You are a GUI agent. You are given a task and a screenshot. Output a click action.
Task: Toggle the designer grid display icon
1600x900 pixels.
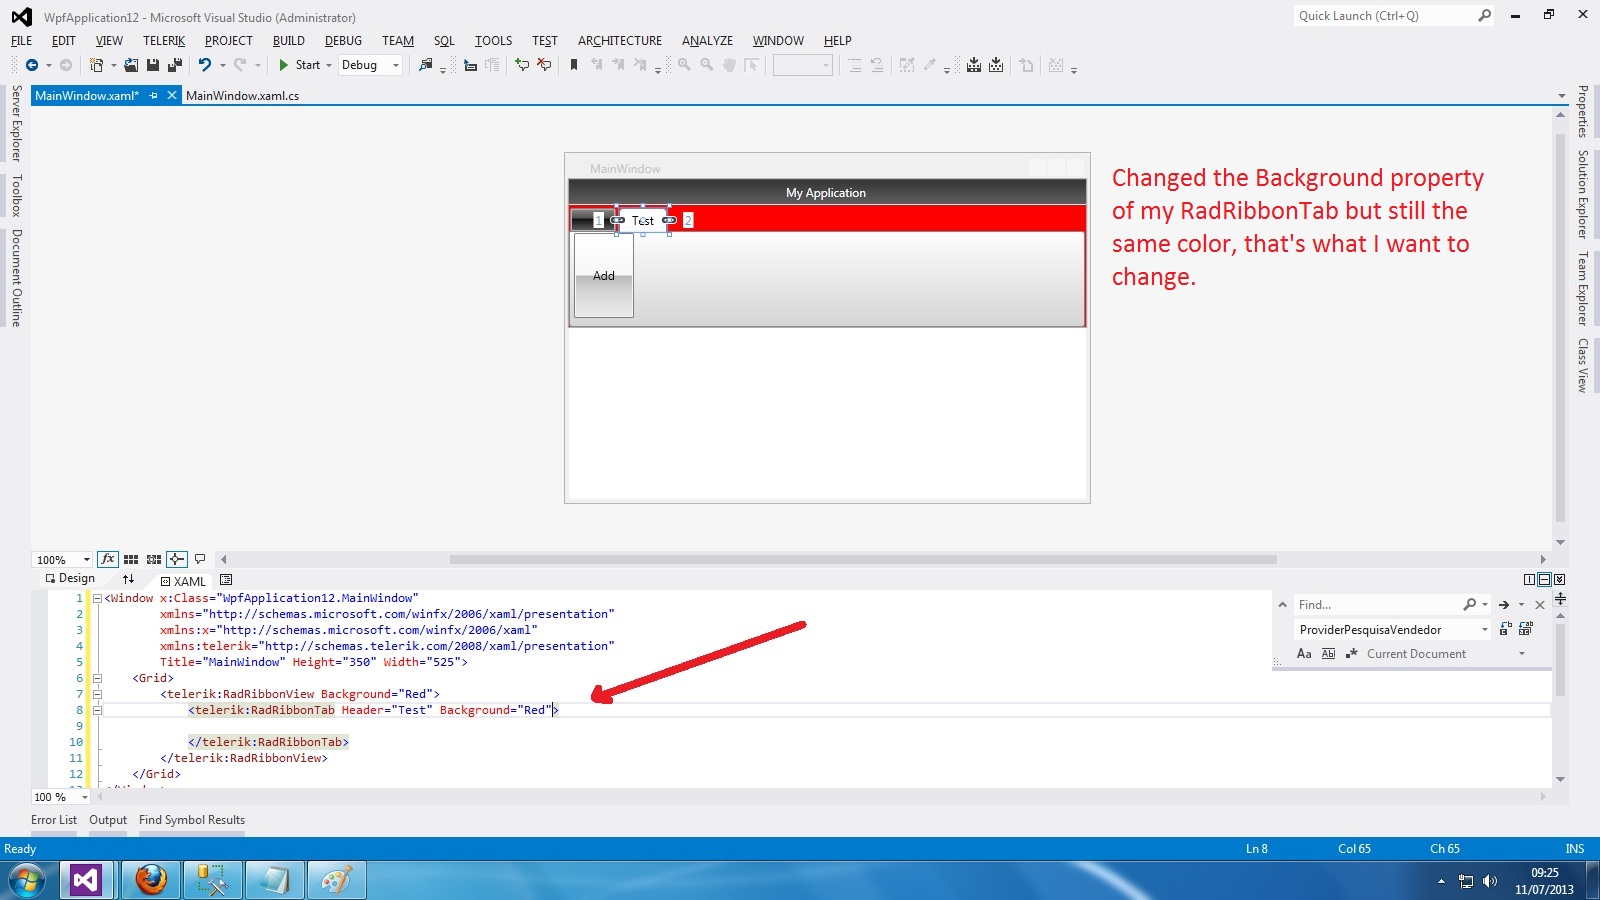[131, 559]
